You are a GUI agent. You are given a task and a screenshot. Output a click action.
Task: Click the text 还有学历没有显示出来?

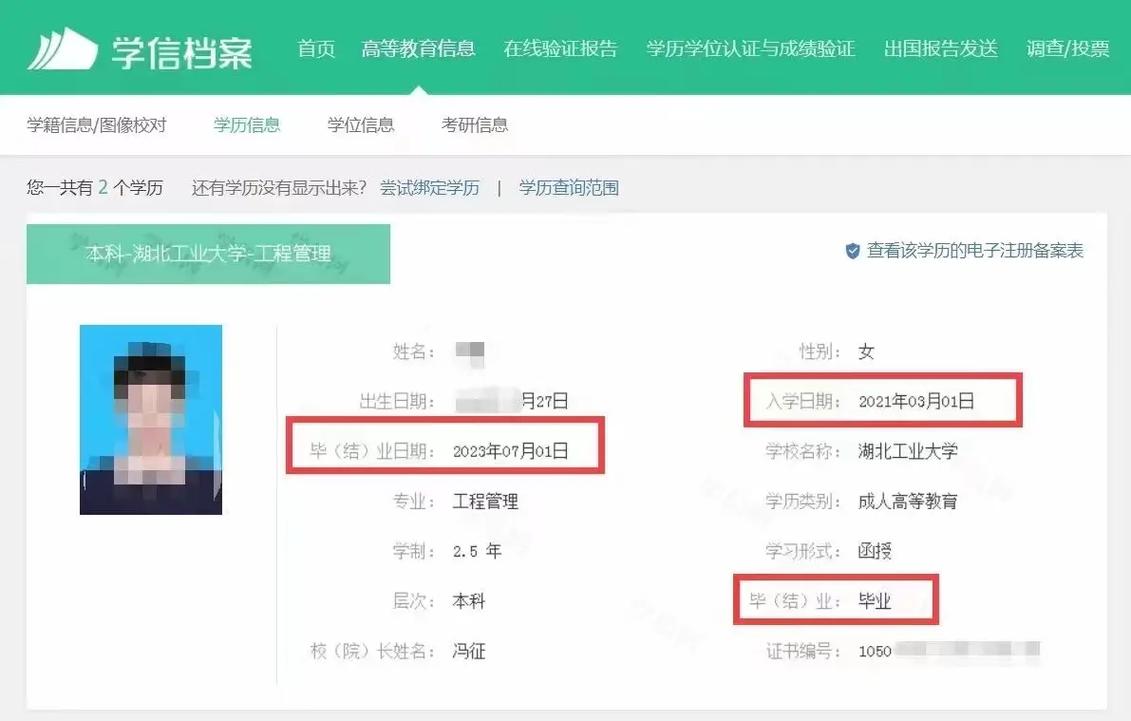[279, 188]
